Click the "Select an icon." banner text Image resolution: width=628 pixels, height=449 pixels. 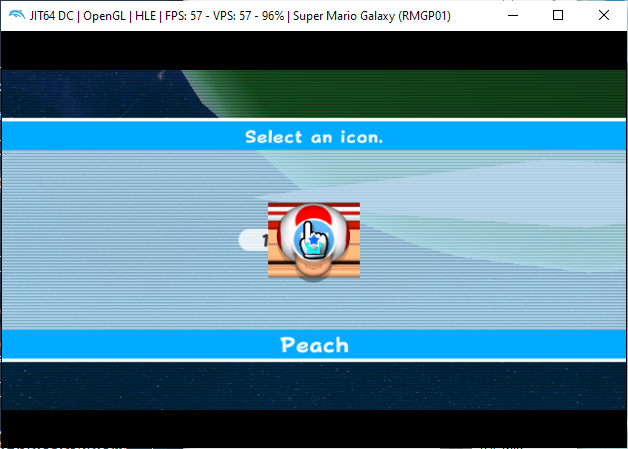coord(314,137)
